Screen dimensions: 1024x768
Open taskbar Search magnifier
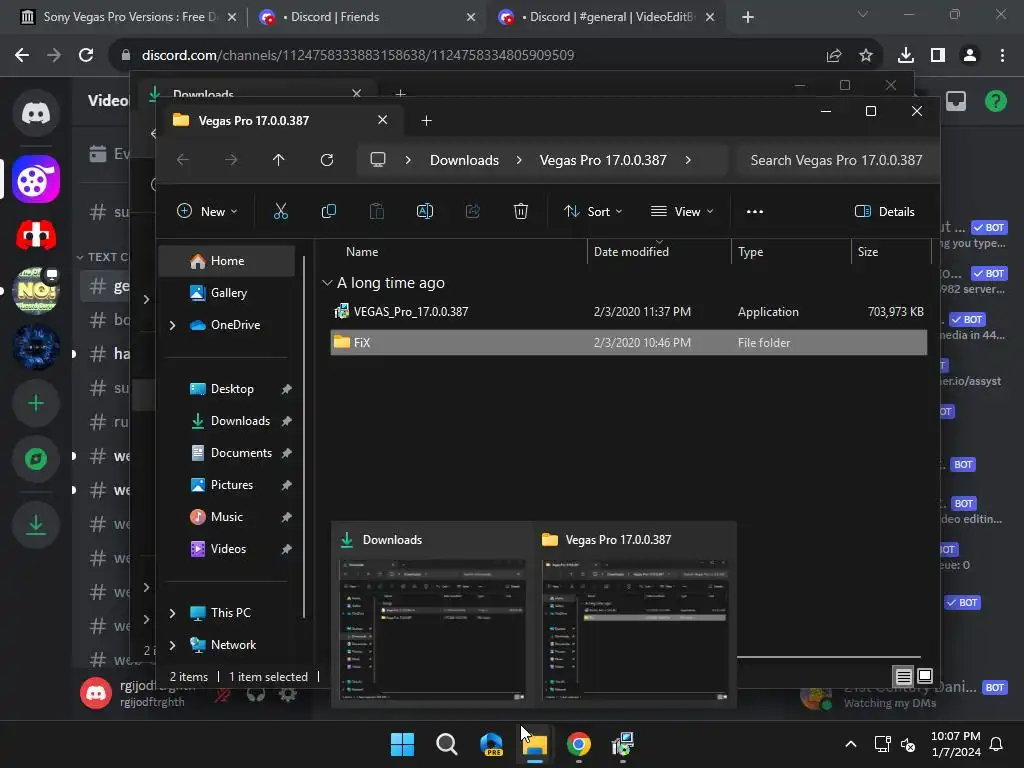click(x=447, y=744)
